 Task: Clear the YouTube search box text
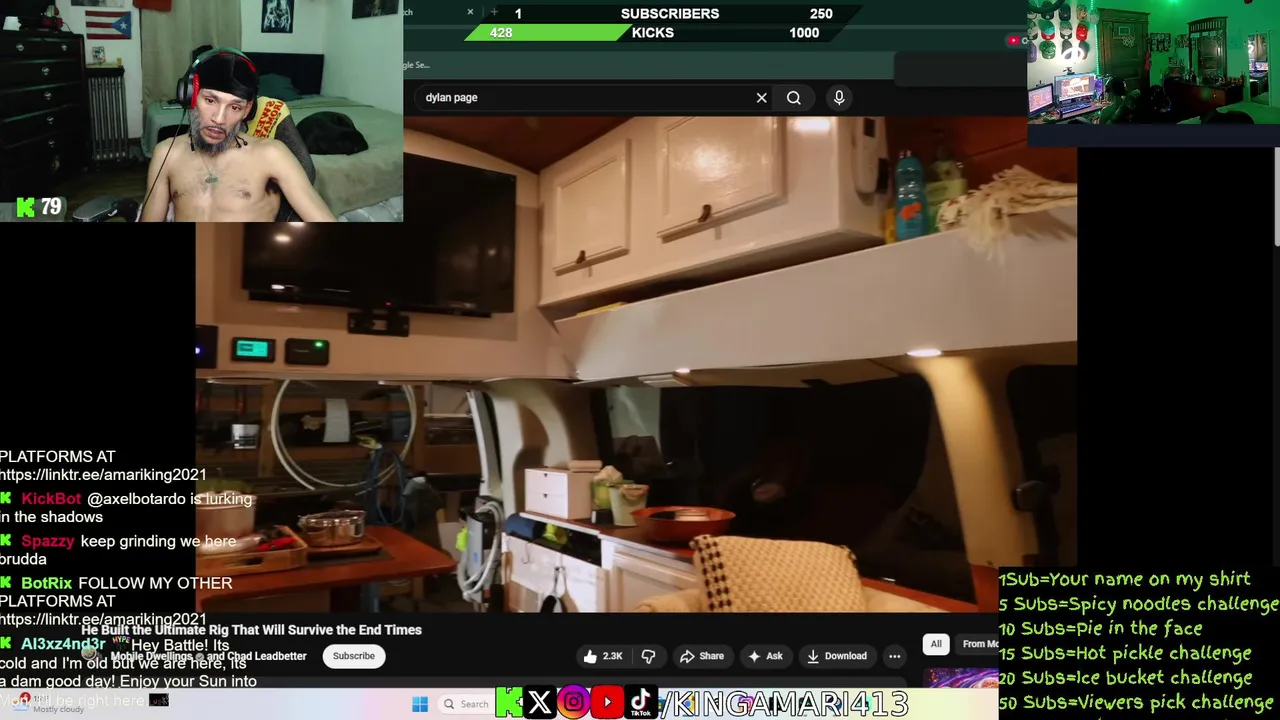point(761,98)
